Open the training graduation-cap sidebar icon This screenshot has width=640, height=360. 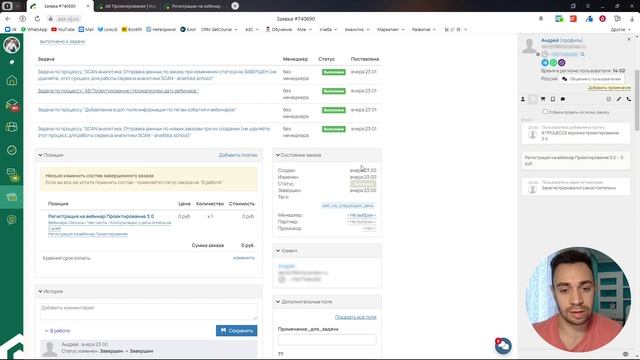point(11,104)
